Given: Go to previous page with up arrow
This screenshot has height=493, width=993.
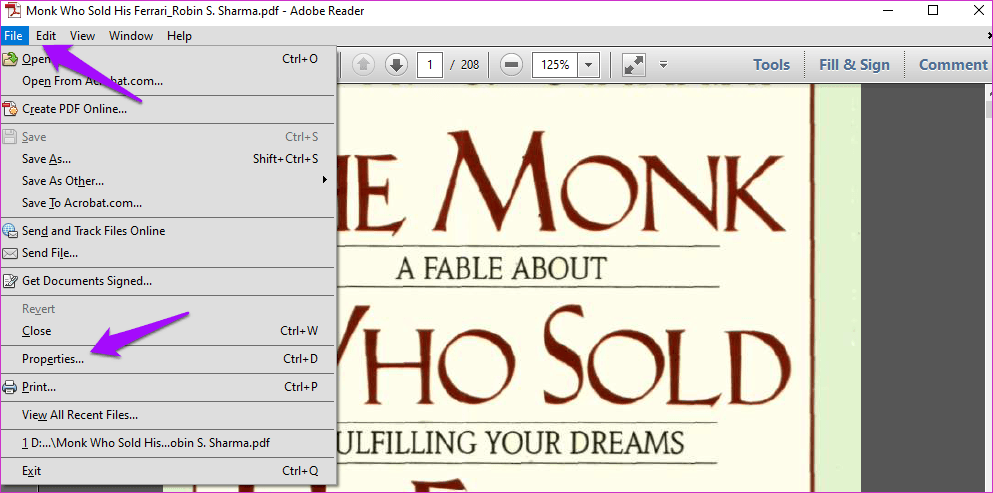Looking at the screenshot, I should click(364, 65).
